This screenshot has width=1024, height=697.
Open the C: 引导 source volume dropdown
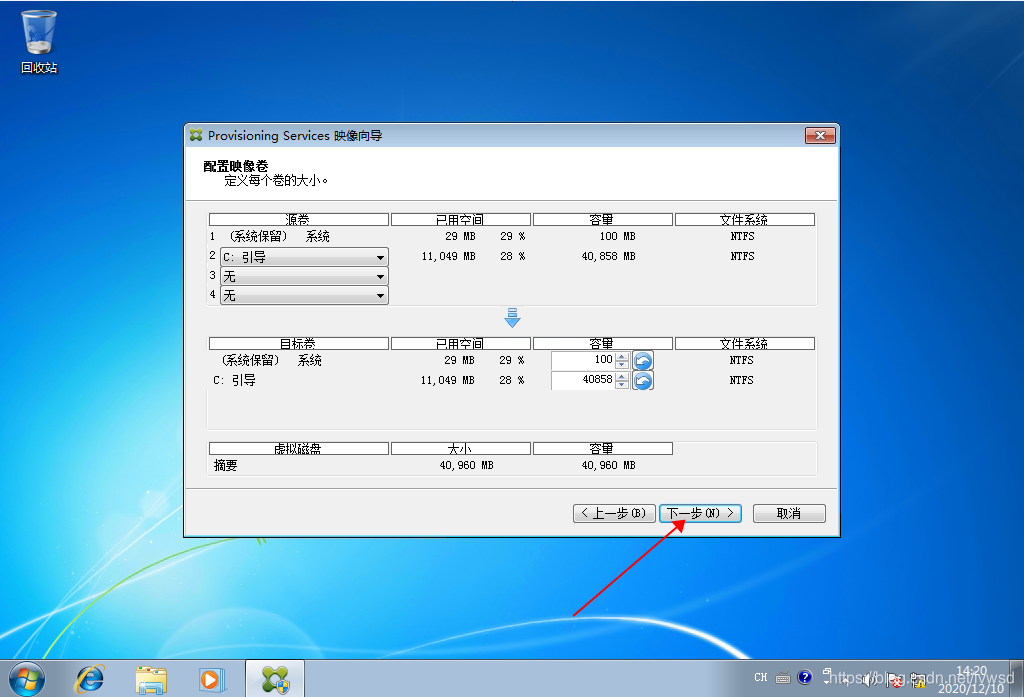tap(378, 257)
